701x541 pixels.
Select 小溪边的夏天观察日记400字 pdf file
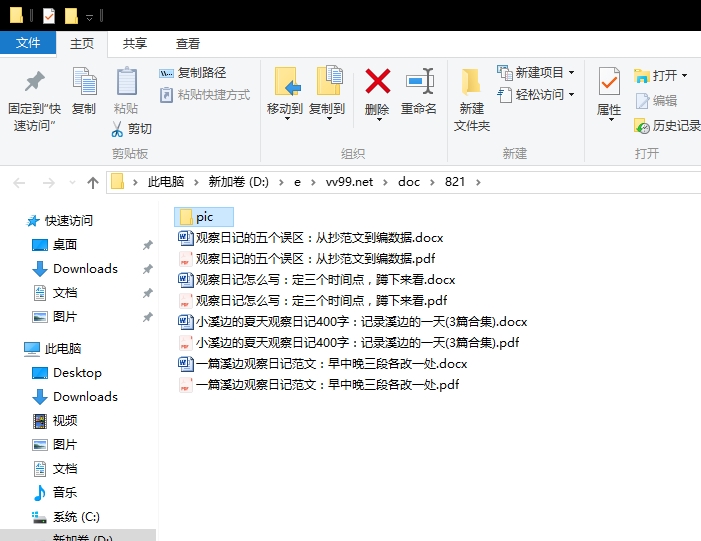point(349,343)
